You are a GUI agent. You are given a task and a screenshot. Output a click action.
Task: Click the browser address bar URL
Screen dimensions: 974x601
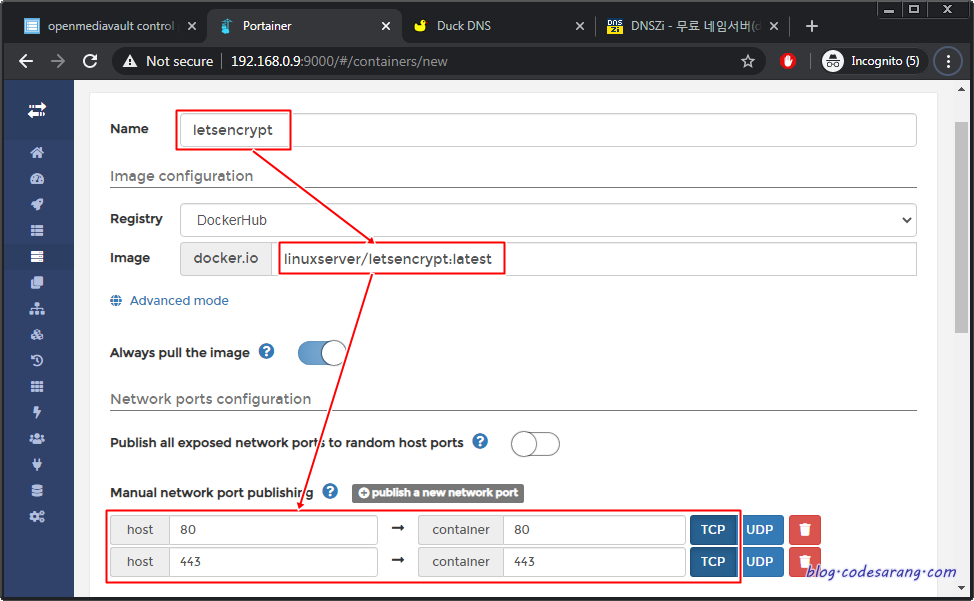(339, 61)
